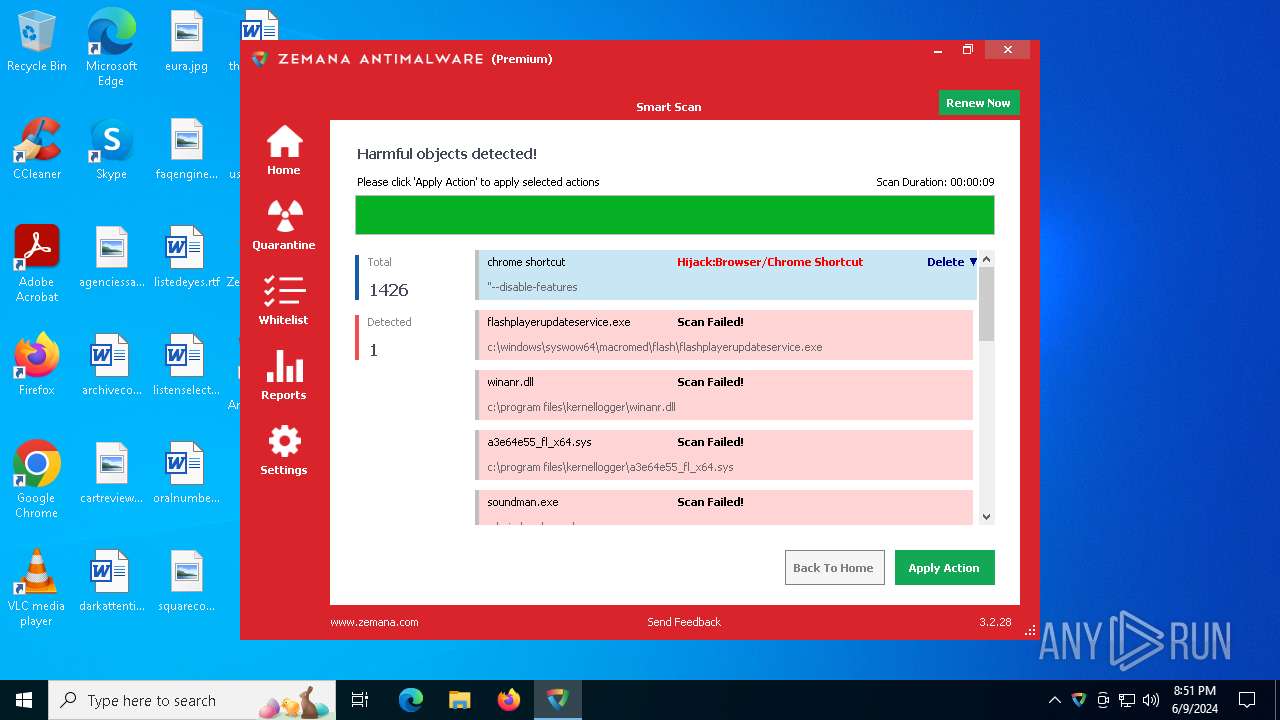Open the Skype desktop shortcut
Screen dimensions: 1280x720
(111, 150)
